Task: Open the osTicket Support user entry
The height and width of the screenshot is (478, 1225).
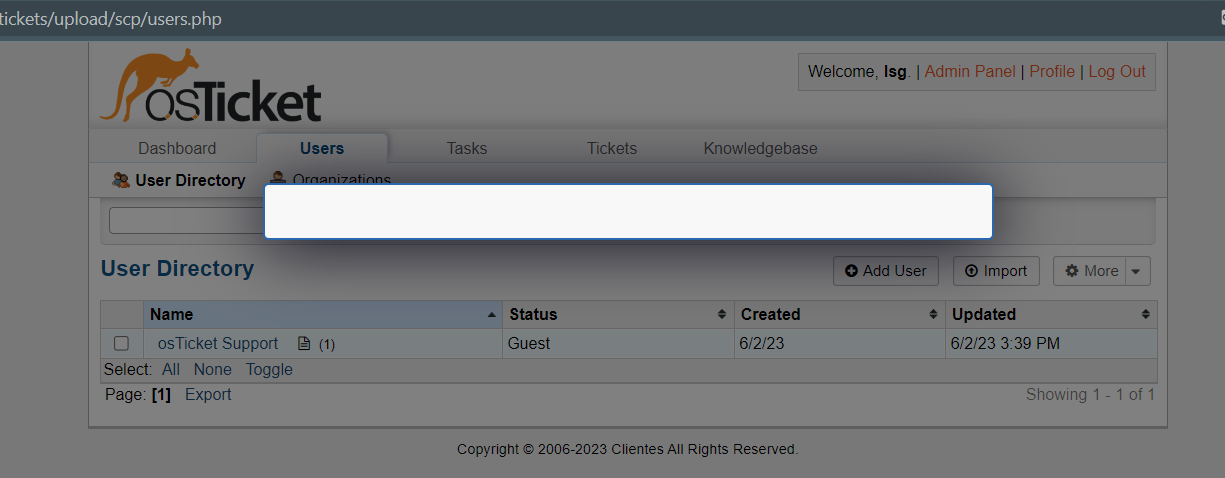Action: click(x=218, y=344)
